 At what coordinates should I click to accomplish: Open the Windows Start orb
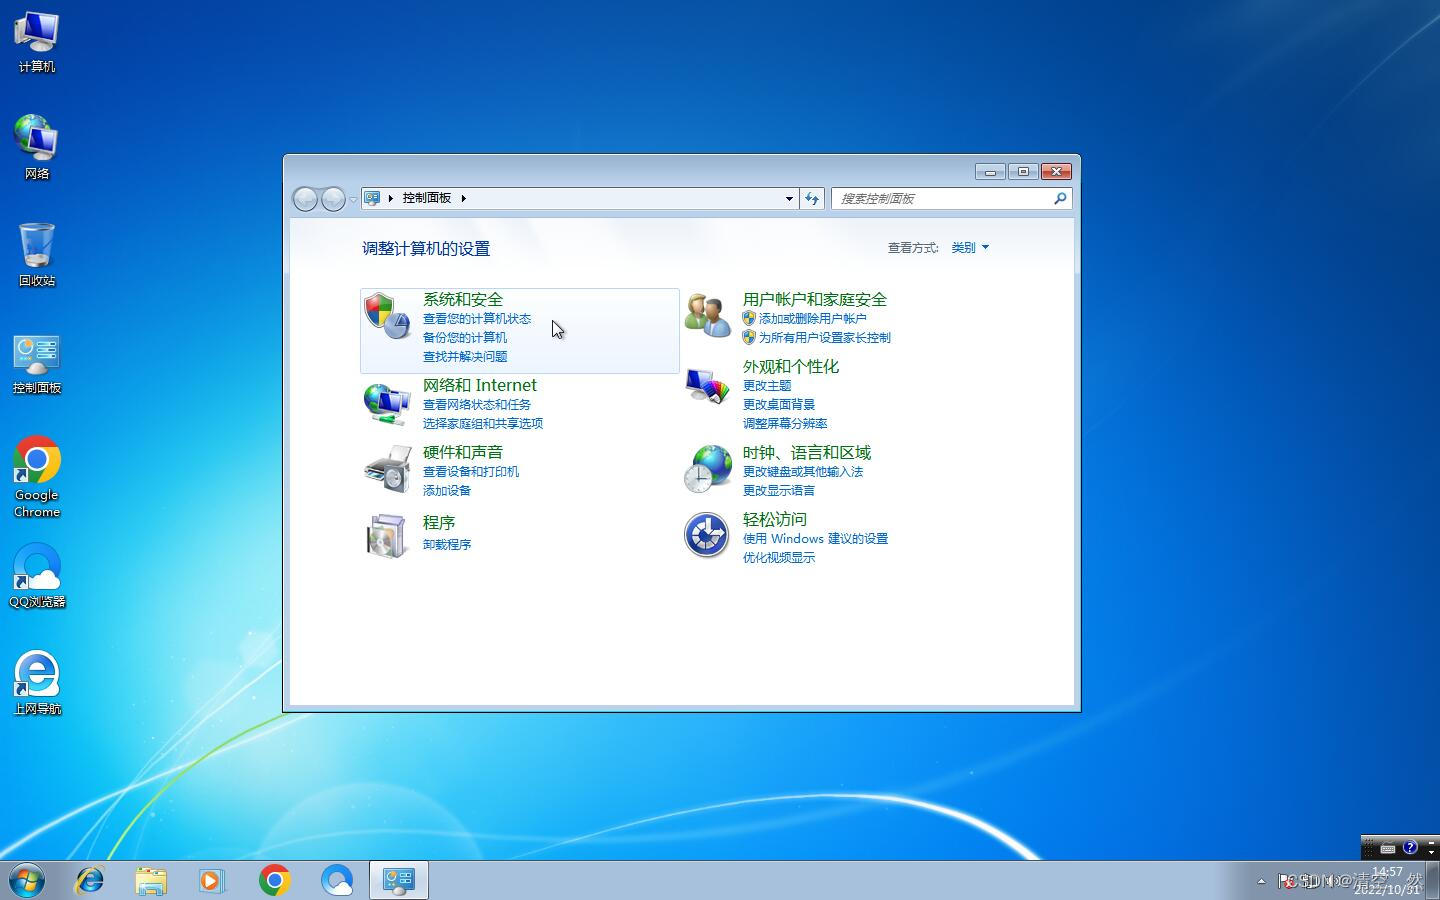click(x=27, y=880)
